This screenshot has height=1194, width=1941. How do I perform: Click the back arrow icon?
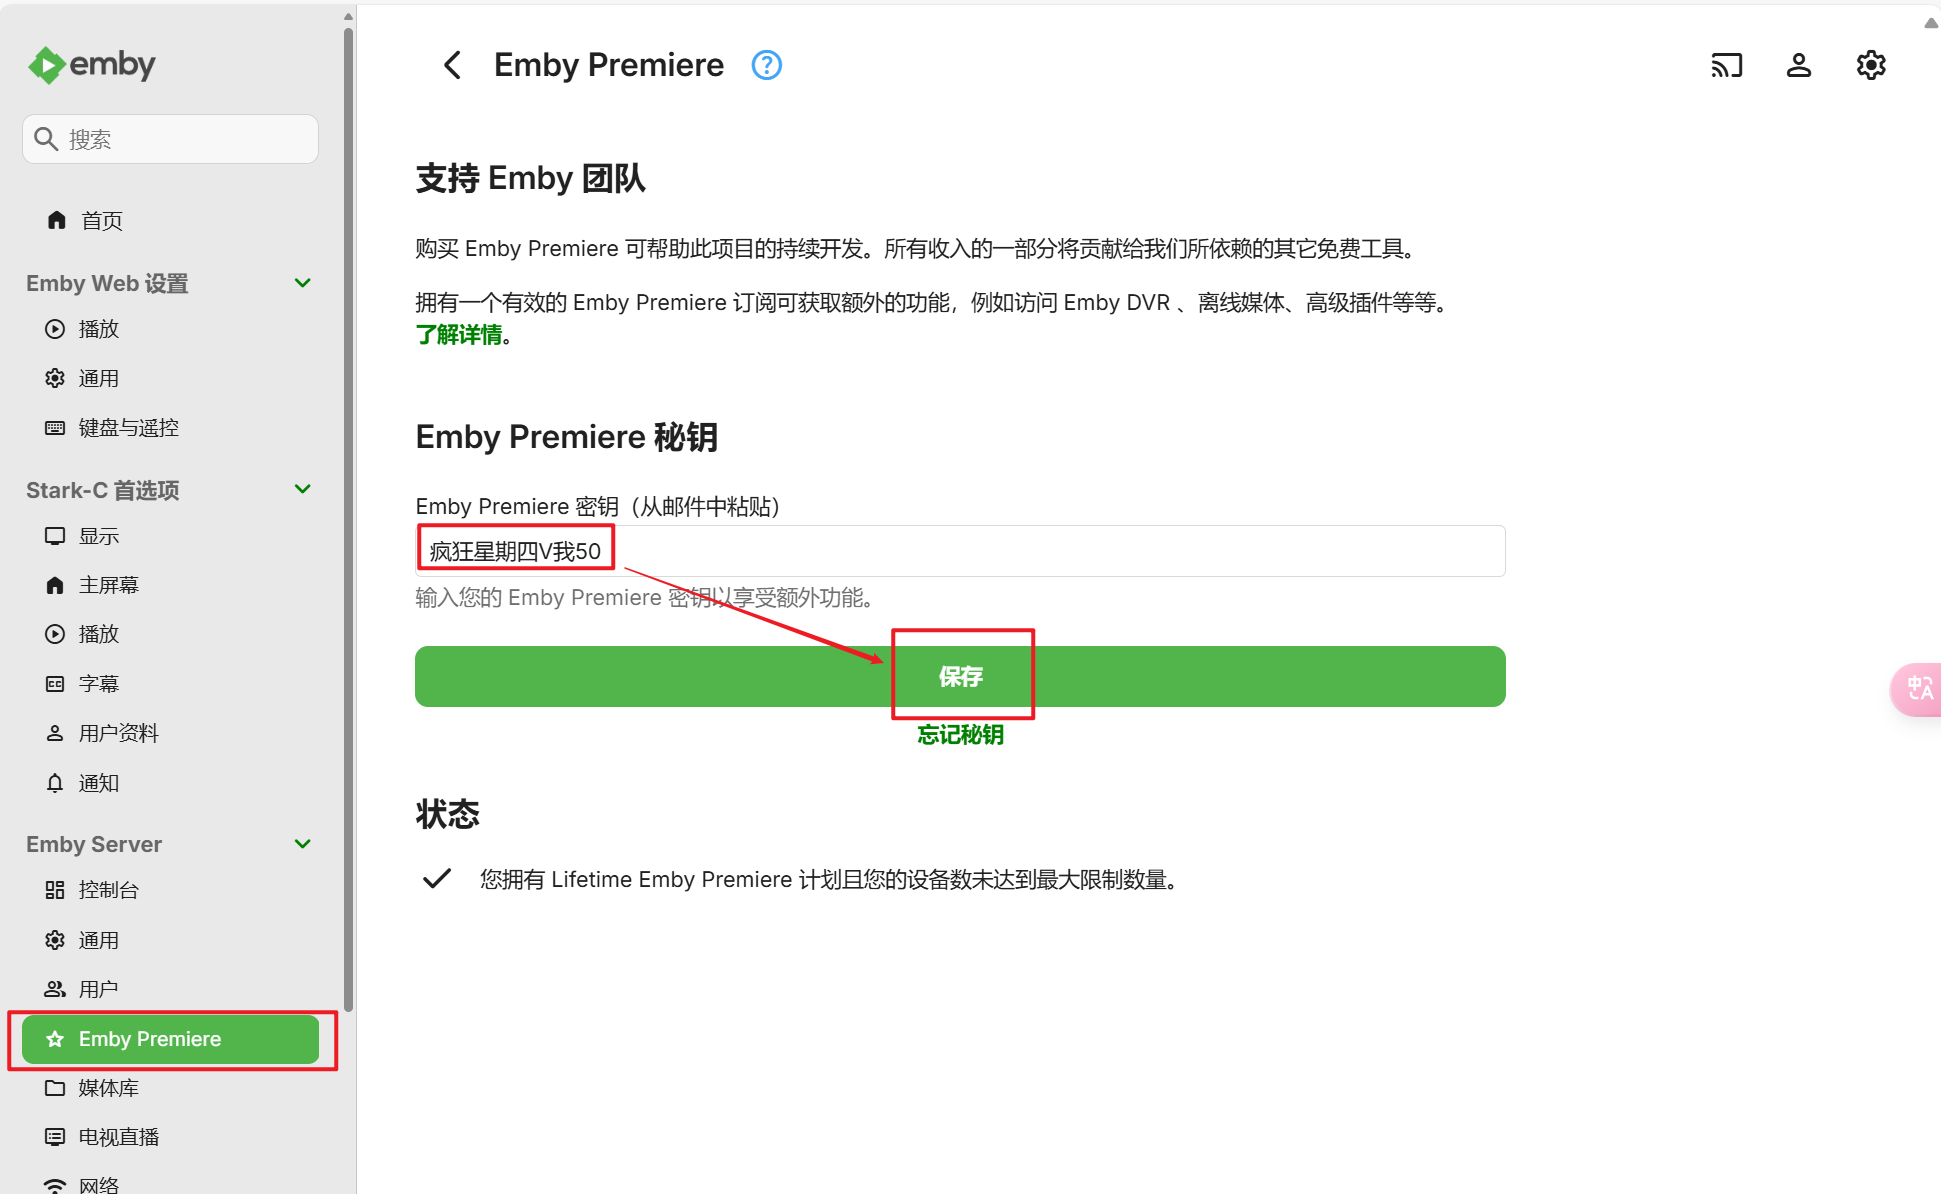click(452, 65)
